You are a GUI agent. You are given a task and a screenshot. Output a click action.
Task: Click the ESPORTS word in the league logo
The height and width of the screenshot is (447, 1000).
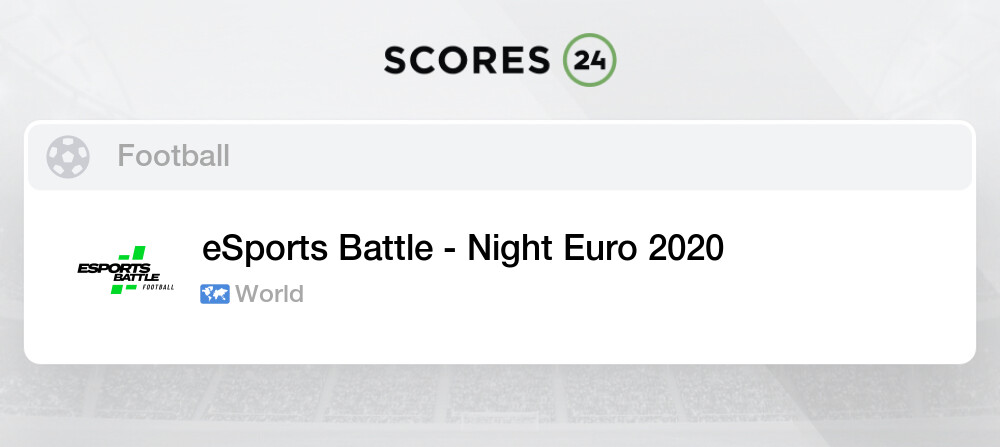pyautogui.click(x=114, y=268)
